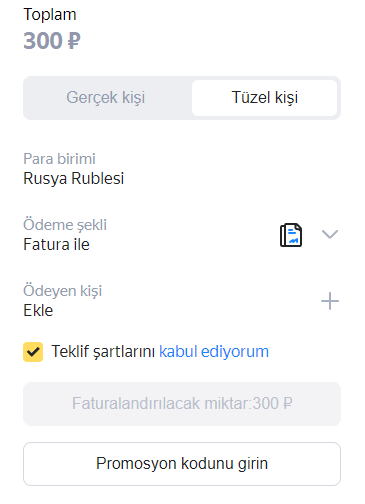Screen dimensions: 365x504
Task: Click the Para birimi label
Action: coord(59,159)
